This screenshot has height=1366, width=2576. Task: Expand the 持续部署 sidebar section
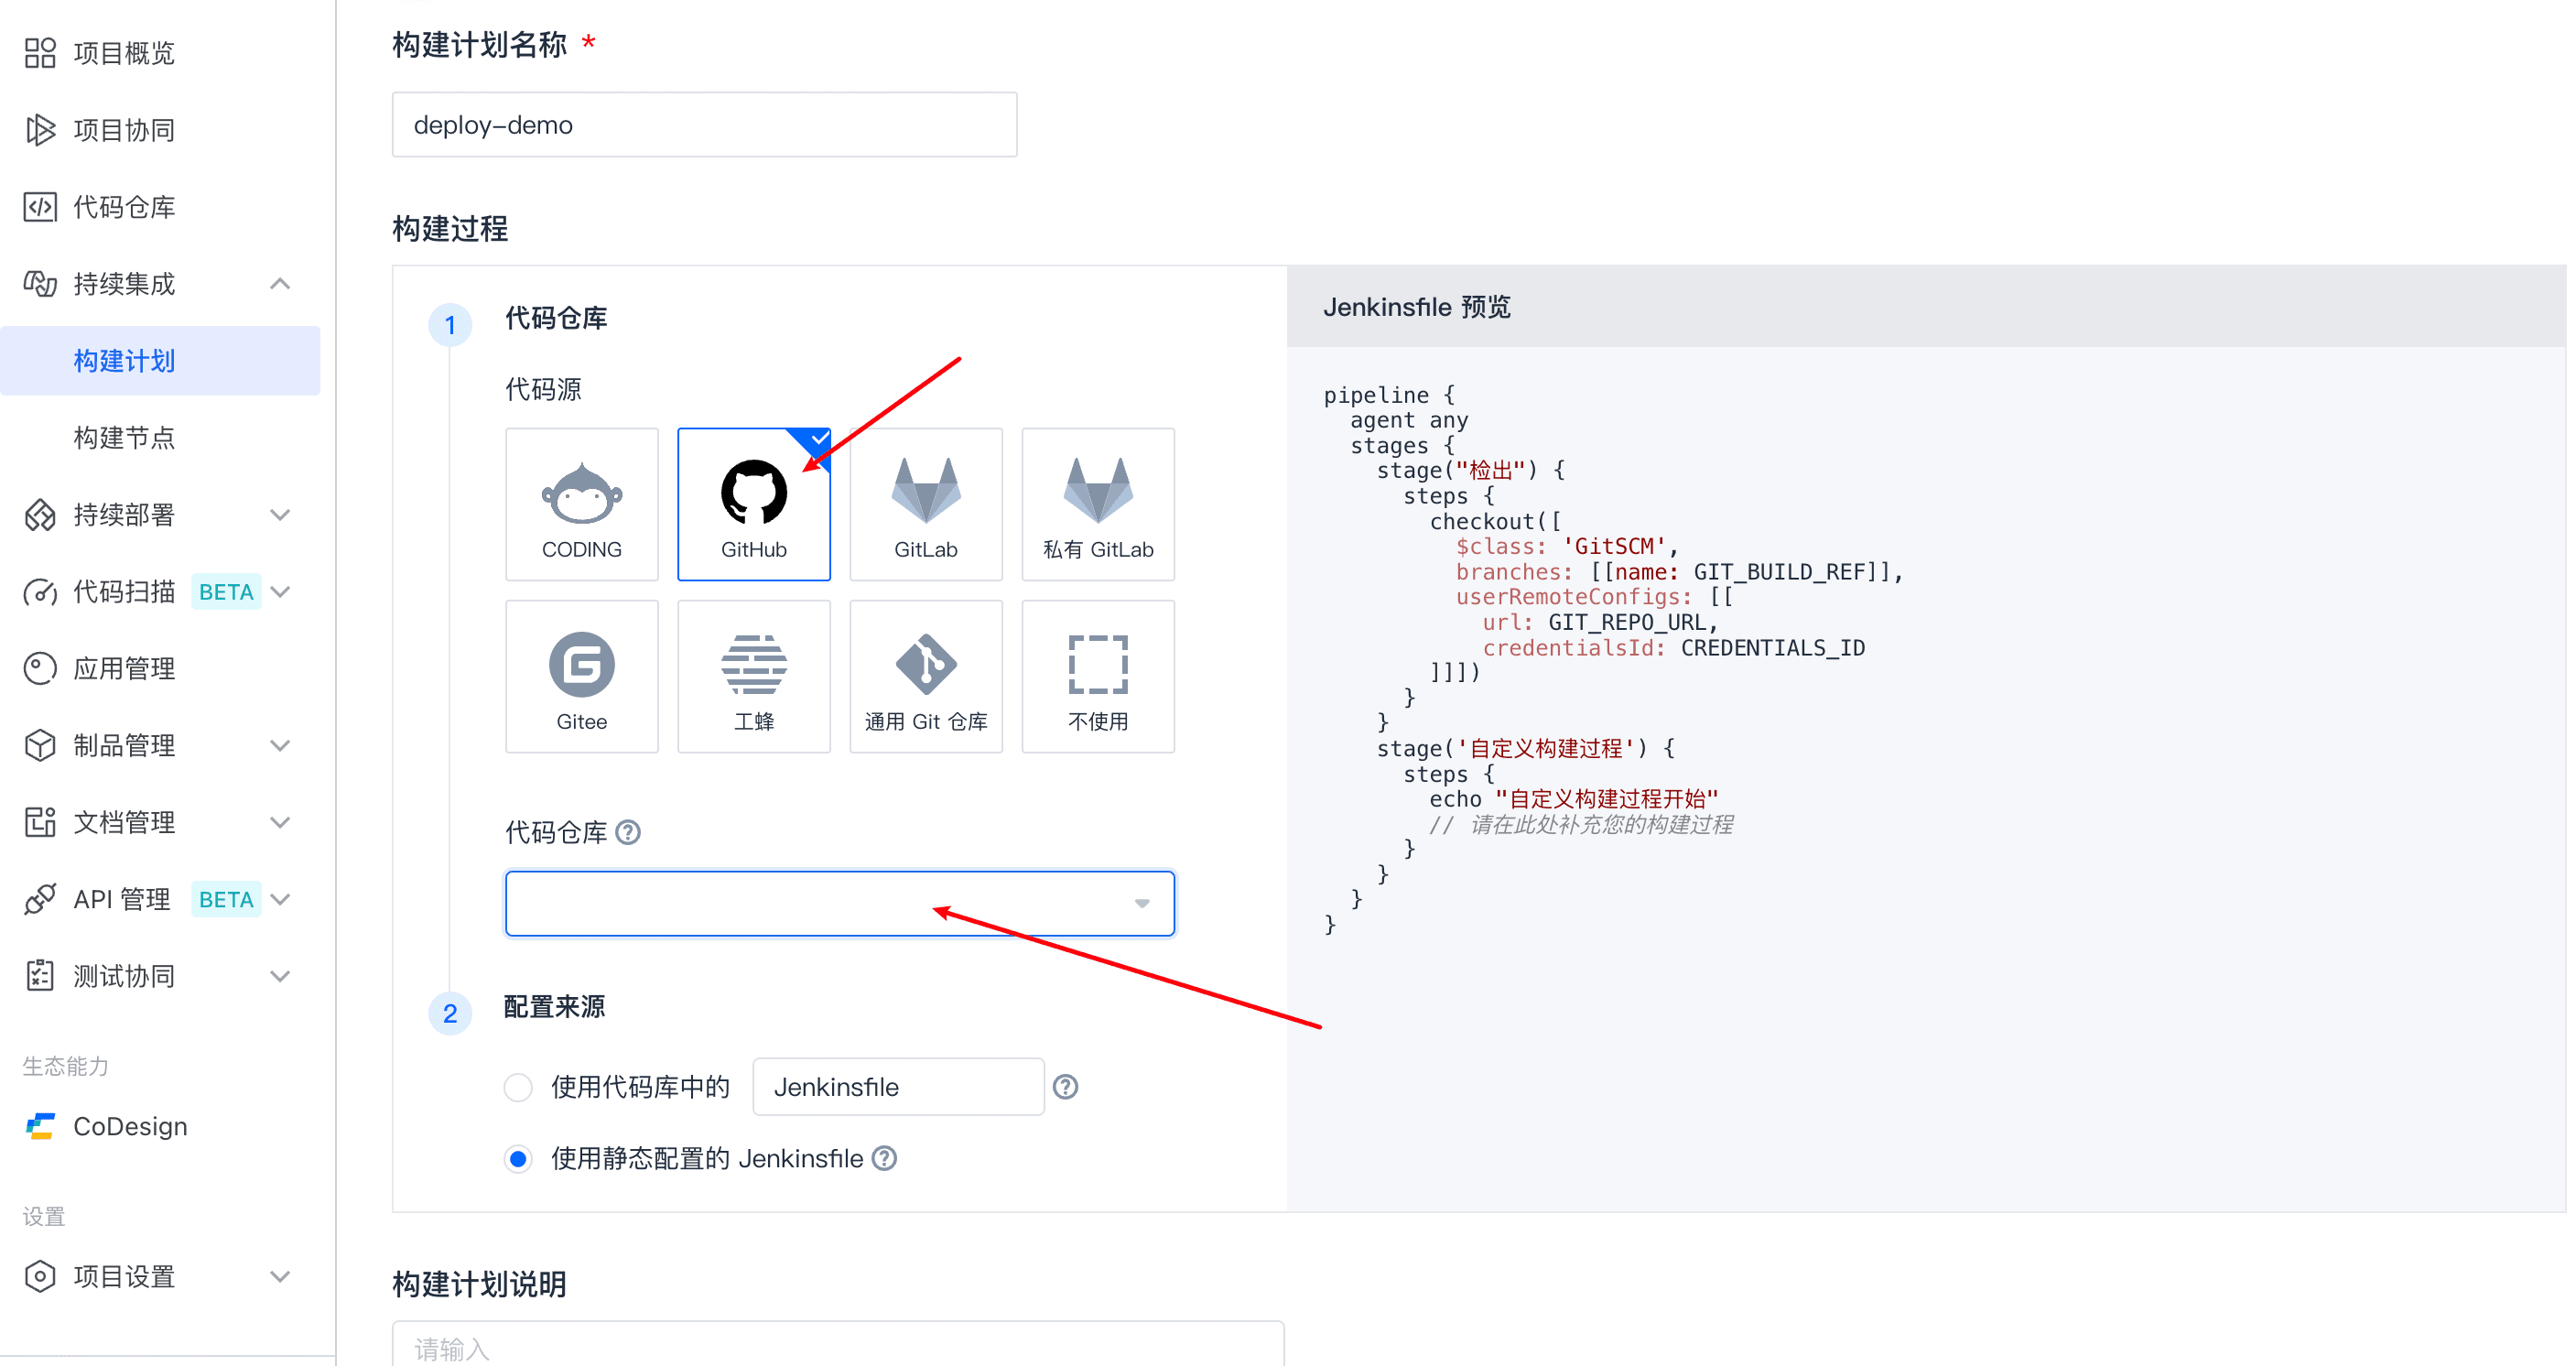tap(280, 515)
